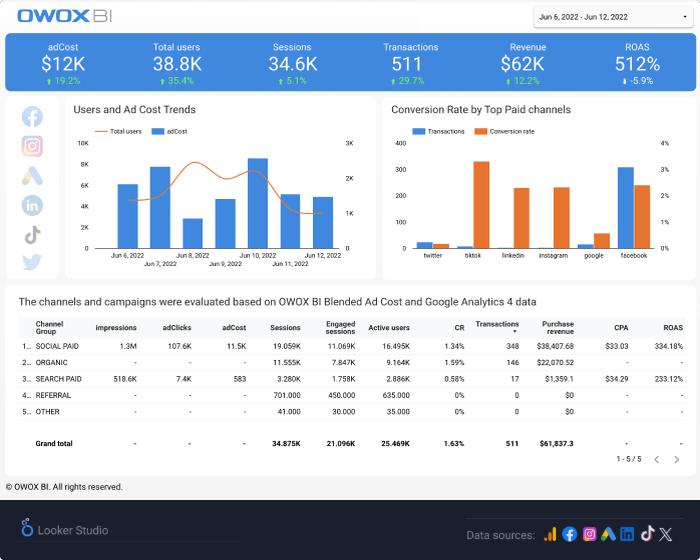
Task: Go to next table page arrow
Action: click(677, 460)
